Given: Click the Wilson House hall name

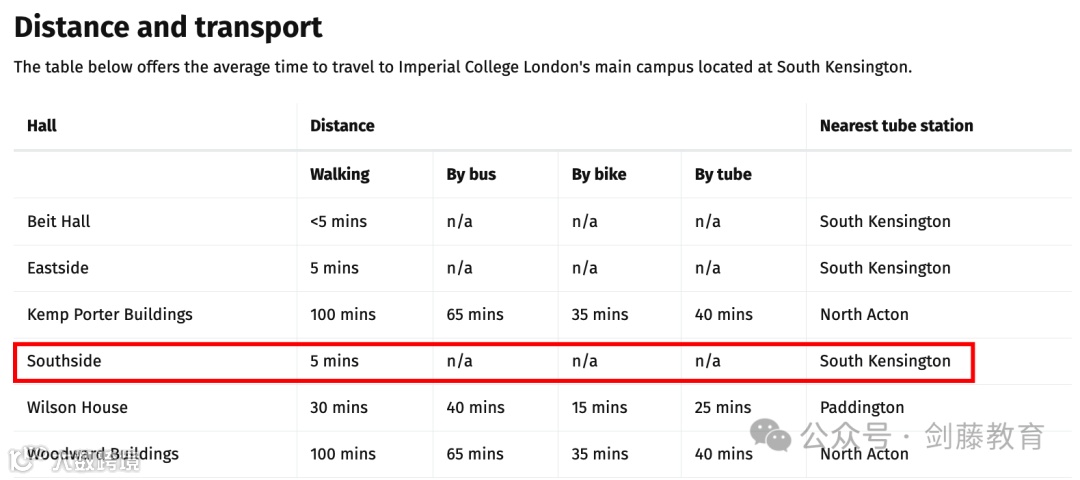Looking at the screenshot, I should click(x=78, y=407).
